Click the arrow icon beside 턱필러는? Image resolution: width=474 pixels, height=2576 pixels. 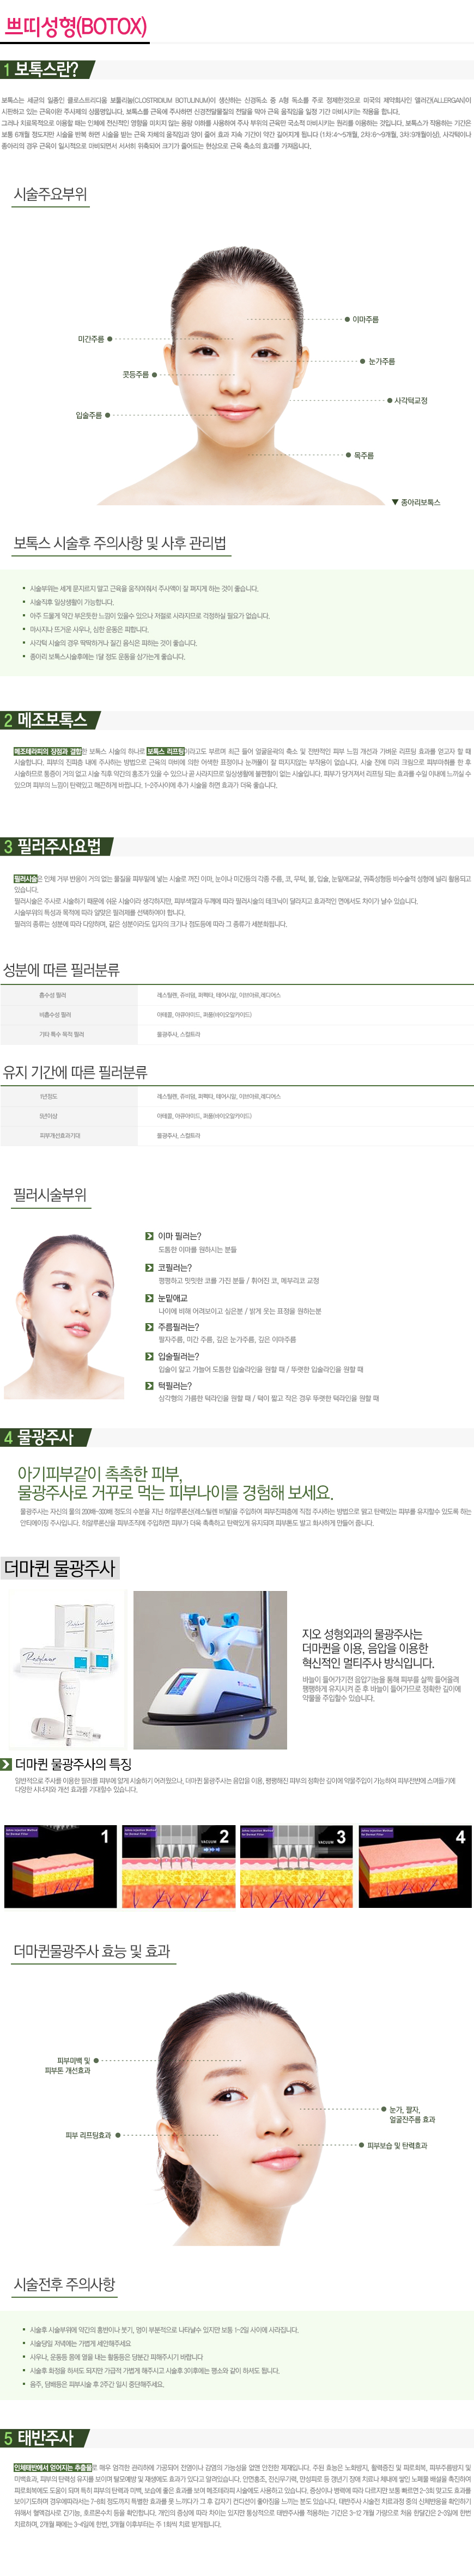149,1385
